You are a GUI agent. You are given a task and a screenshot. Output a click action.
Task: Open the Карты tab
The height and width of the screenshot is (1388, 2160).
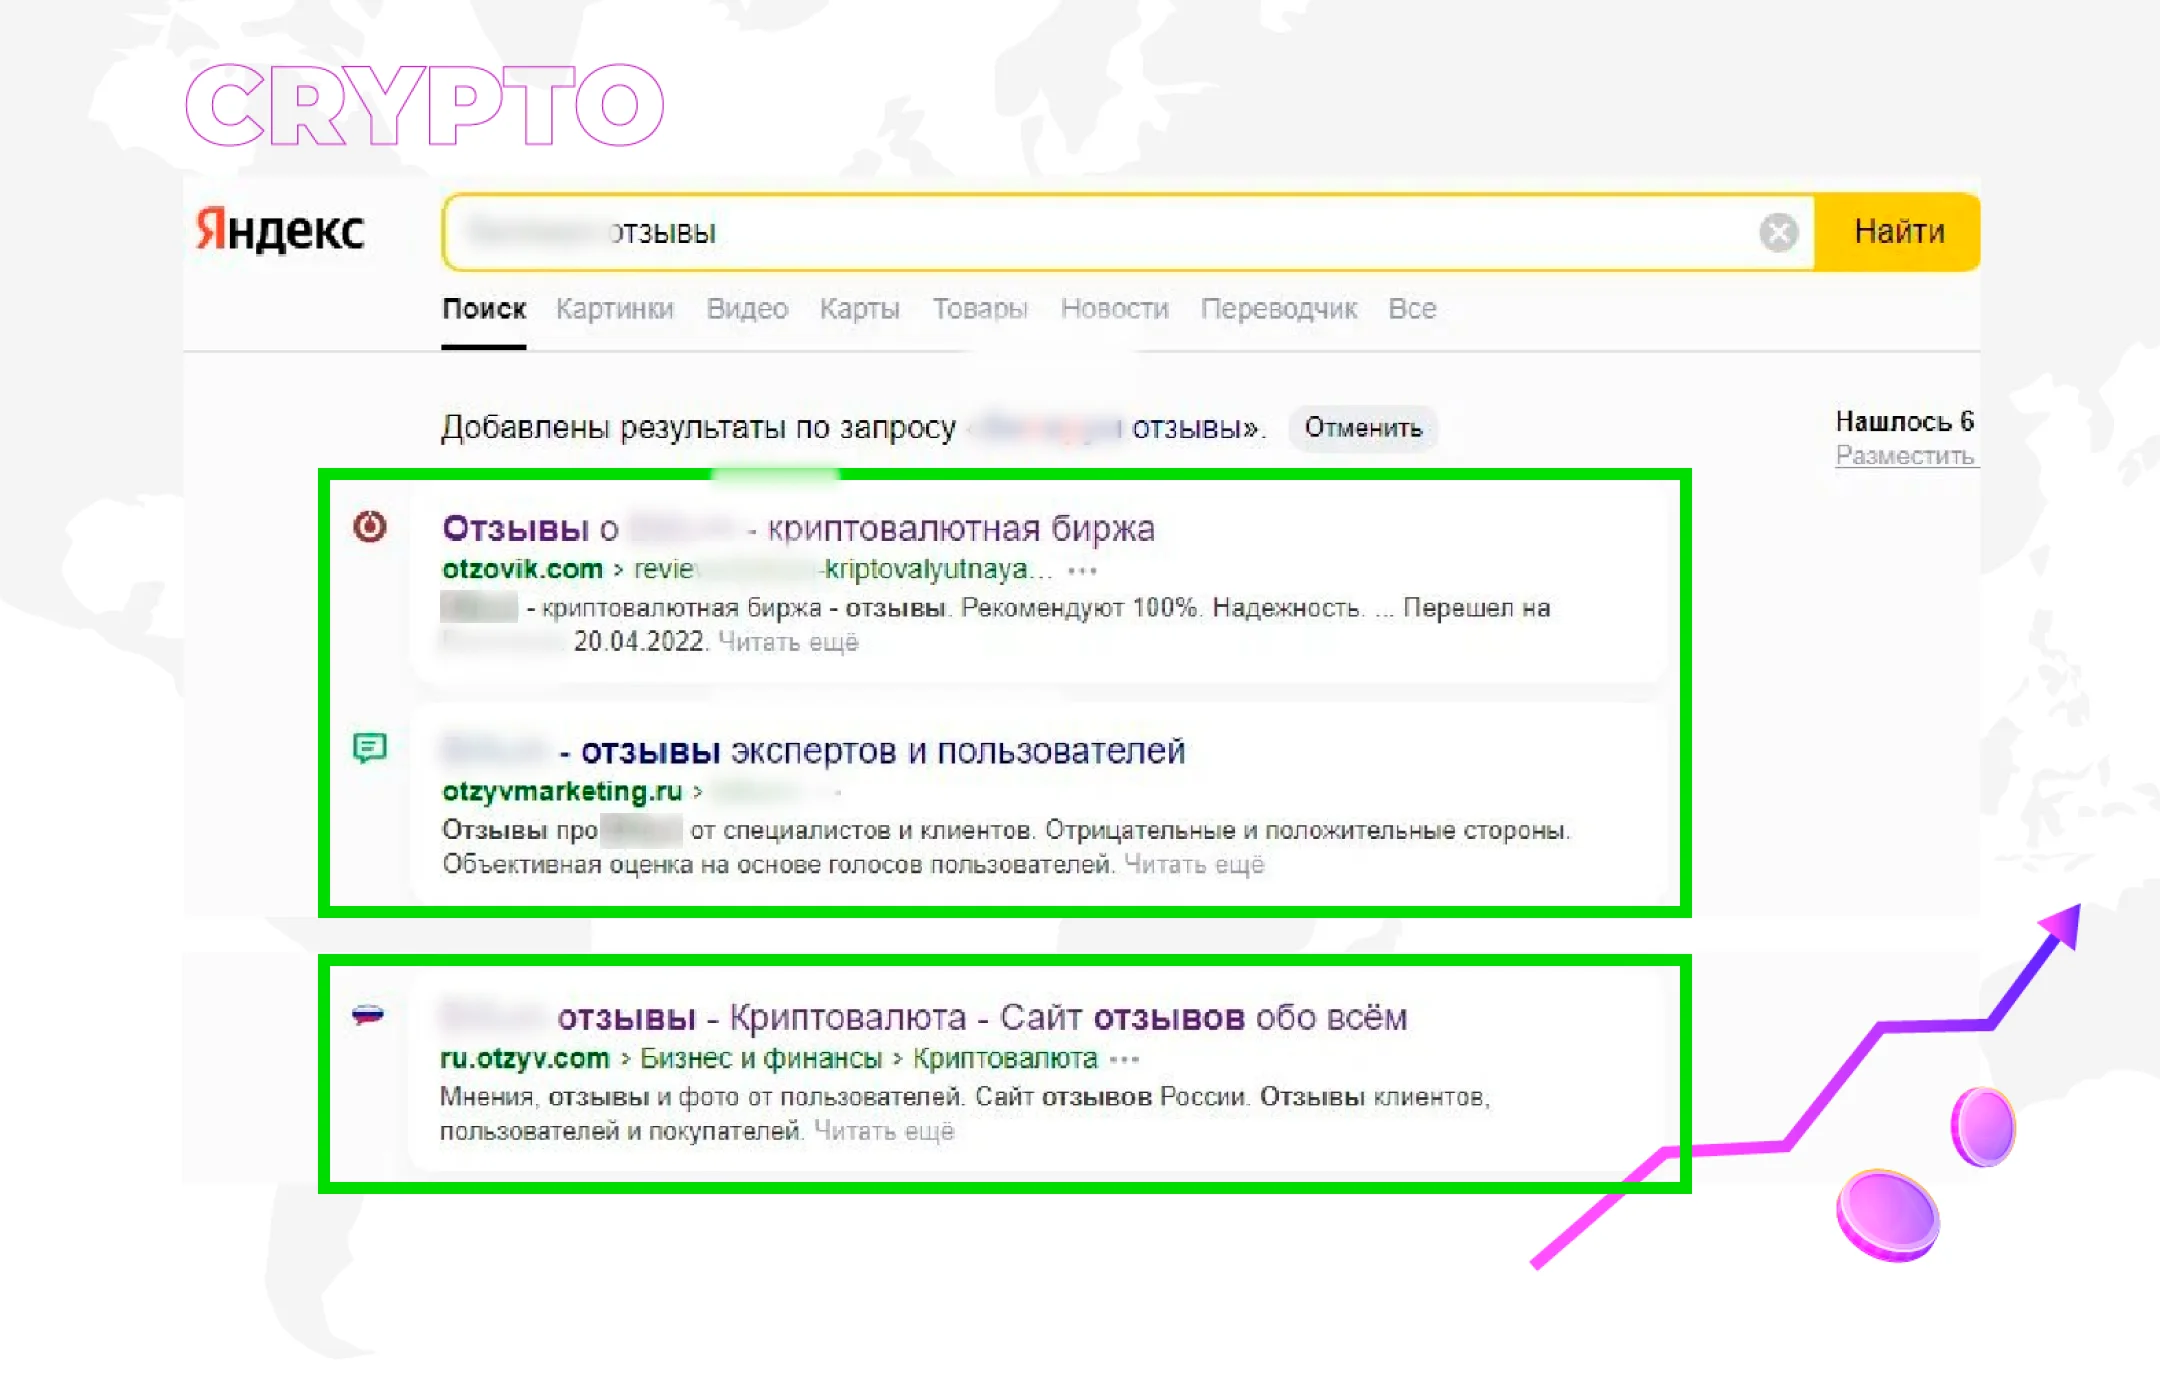coord(860,309)
